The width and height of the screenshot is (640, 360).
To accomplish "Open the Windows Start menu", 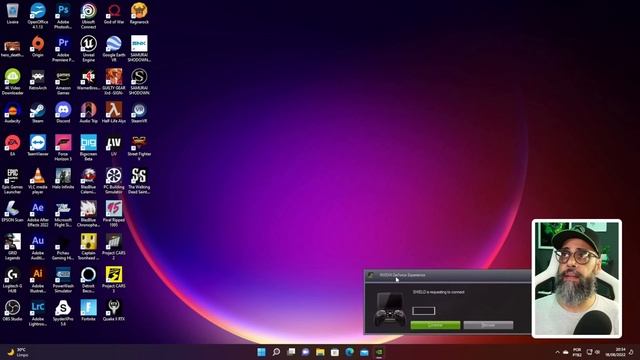I will [262, 352].
